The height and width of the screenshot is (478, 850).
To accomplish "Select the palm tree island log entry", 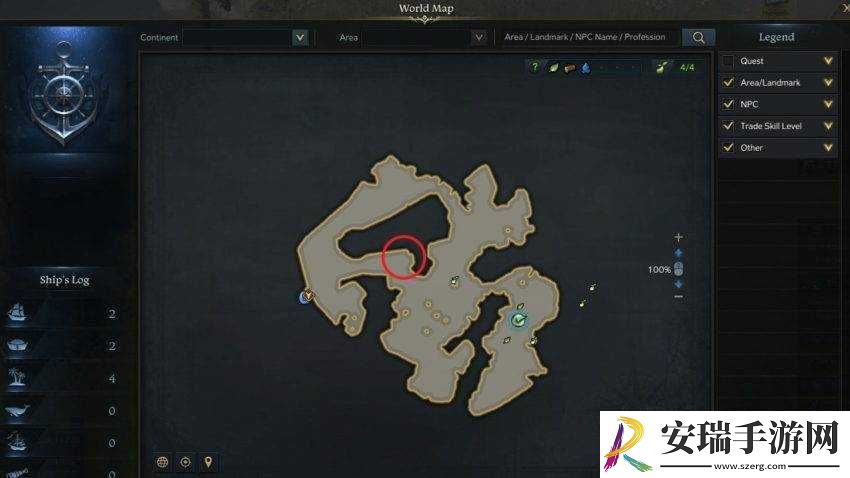I will coord(65,378).
